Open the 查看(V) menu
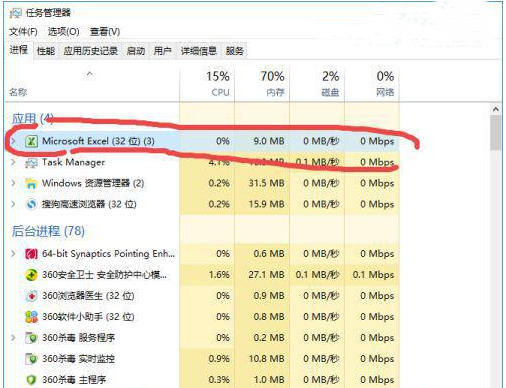Viewport: 506px width, 388px height. (x=105, y=32)
